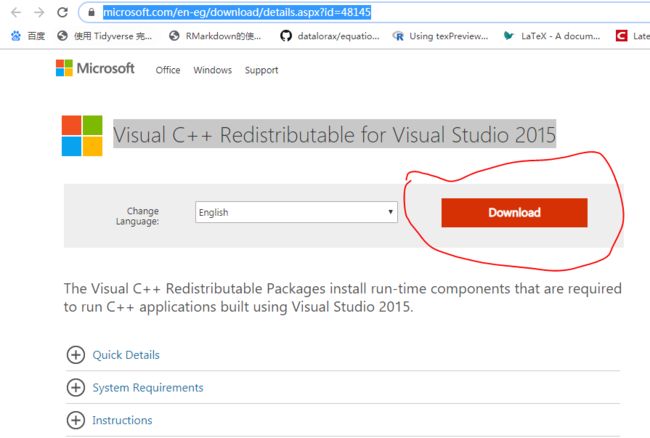Go back using browser back arrow

pyautogui.click(x=16, y=12)
